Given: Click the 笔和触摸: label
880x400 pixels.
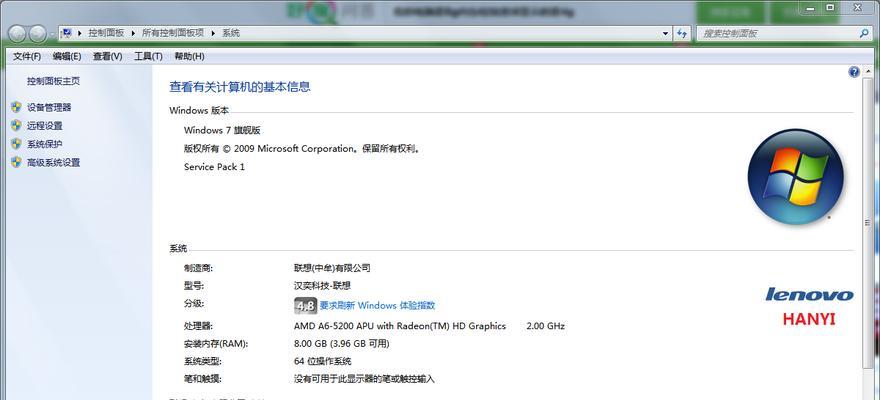Looking at the screenshot, I should 203,379.
